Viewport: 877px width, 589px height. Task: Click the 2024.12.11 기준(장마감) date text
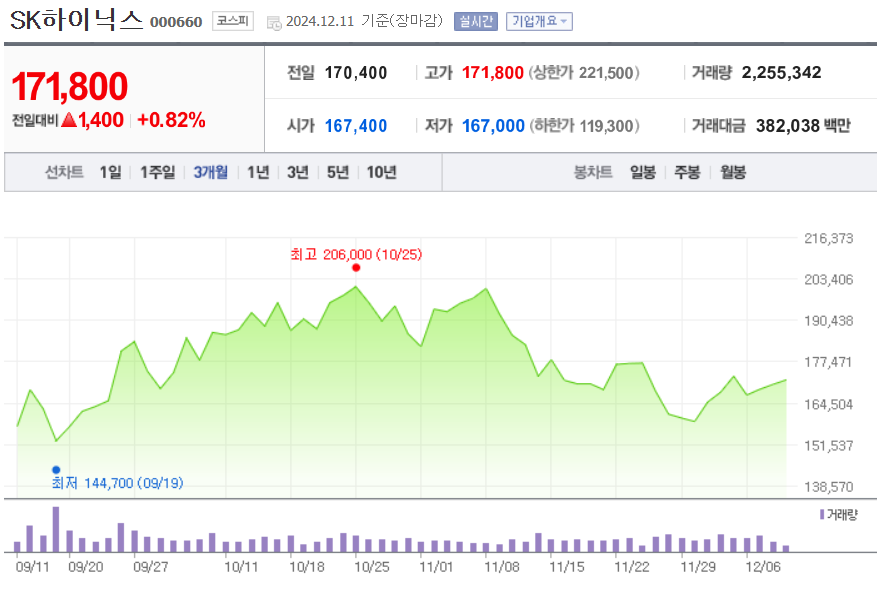tap(364, 21)
